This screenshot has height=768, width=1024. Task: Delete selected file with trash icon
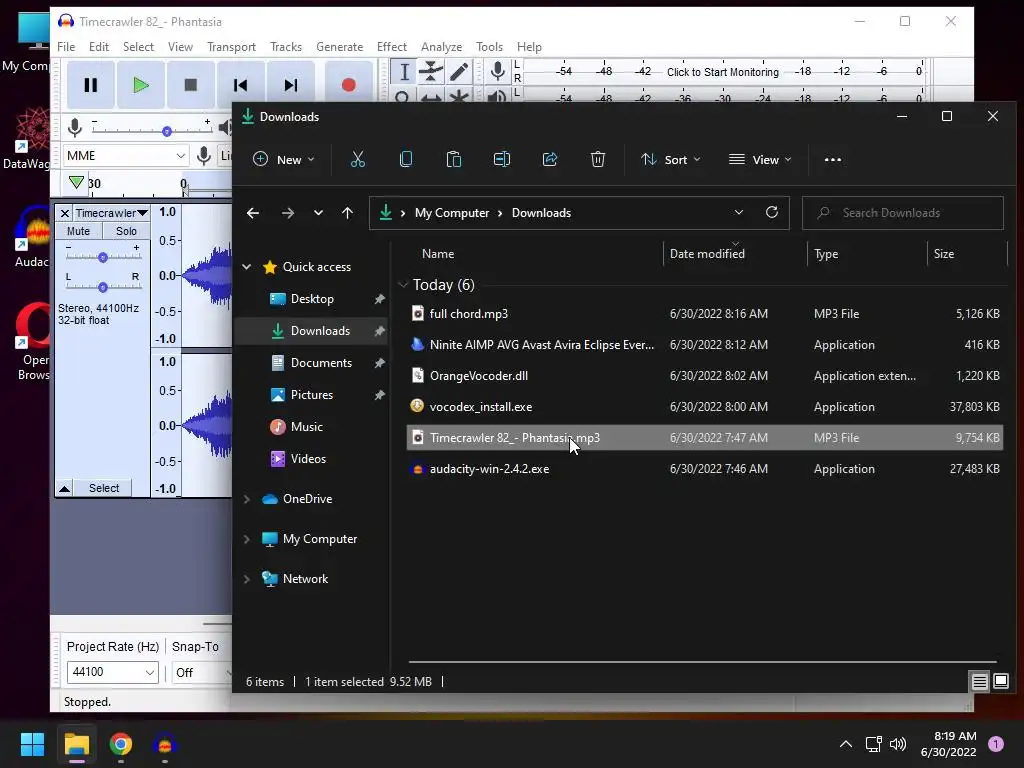click(x=598, y=159)
